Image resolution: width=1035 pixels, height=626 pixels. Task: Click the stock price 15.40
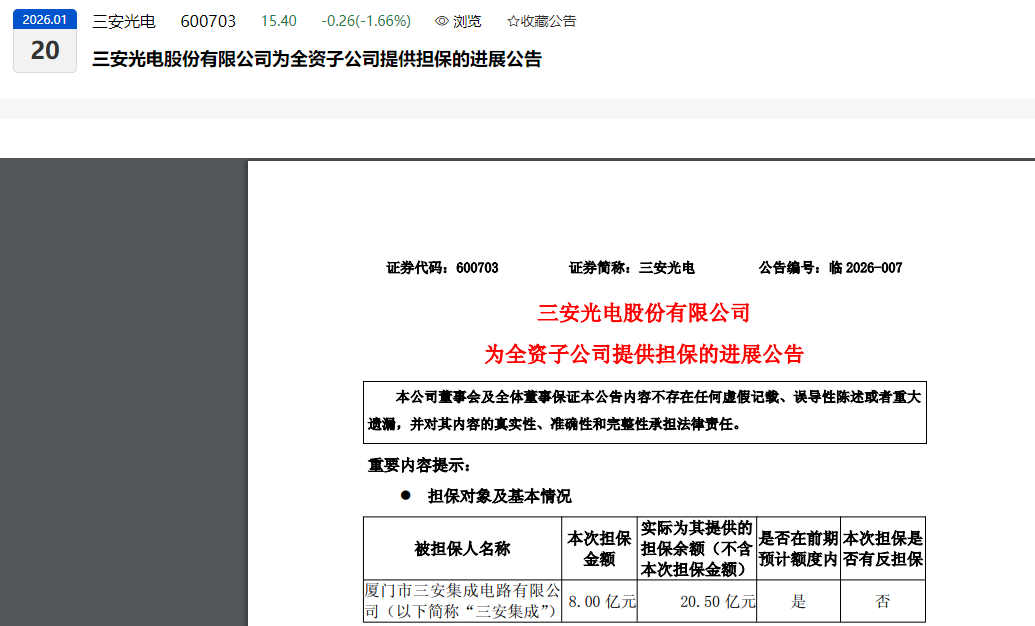coord(279,21)
